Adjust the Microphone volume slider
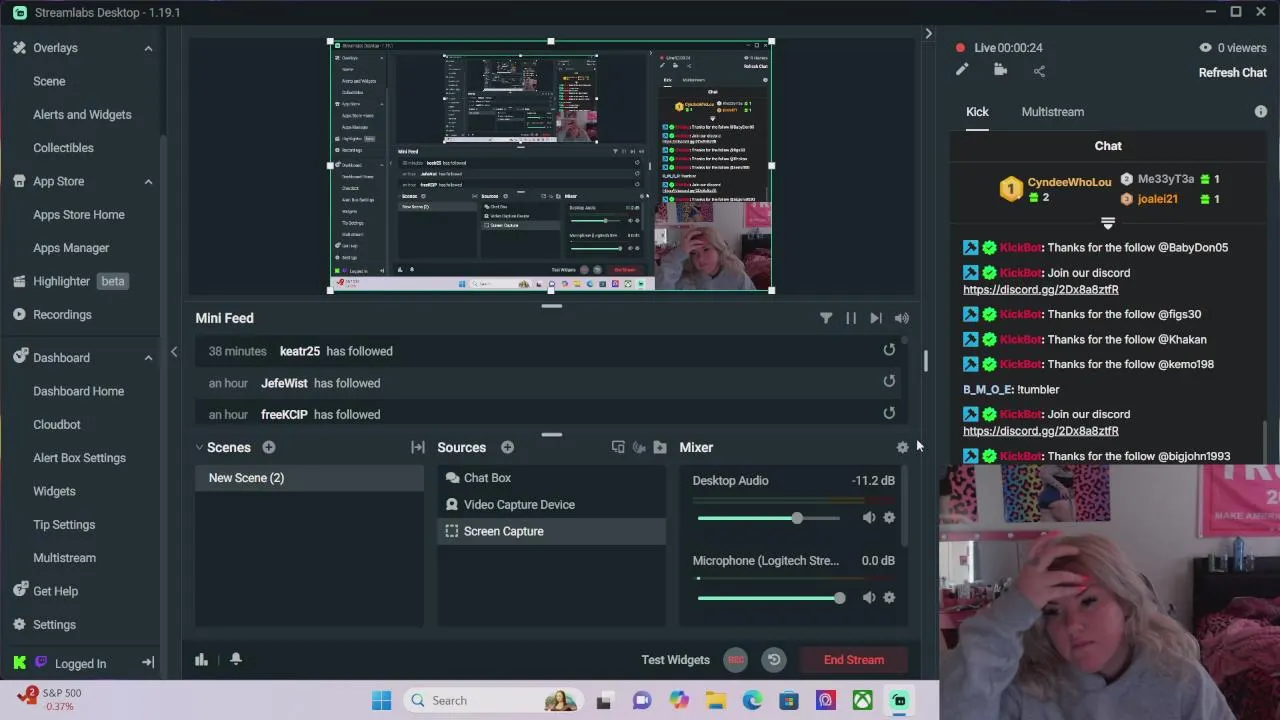Viewport: 1280px width, 720px height. tap(770, 598)
